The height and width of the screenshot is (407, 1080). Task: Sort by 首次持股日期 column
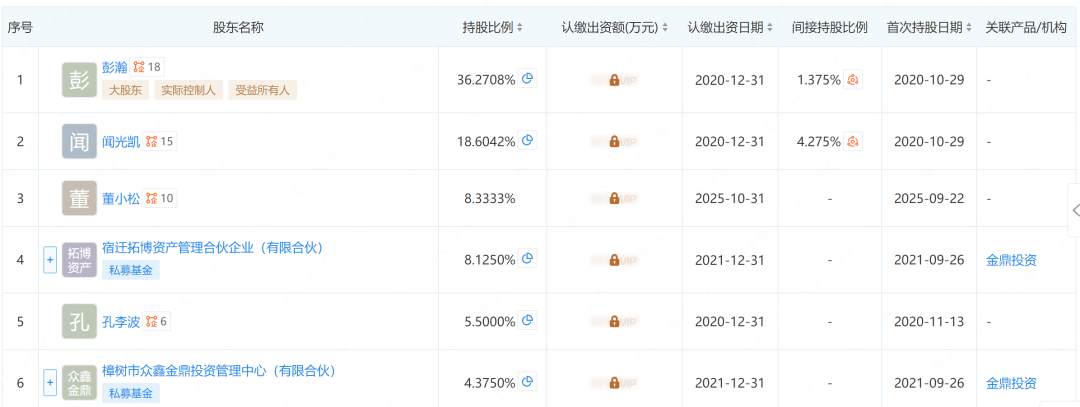[929, 28]
